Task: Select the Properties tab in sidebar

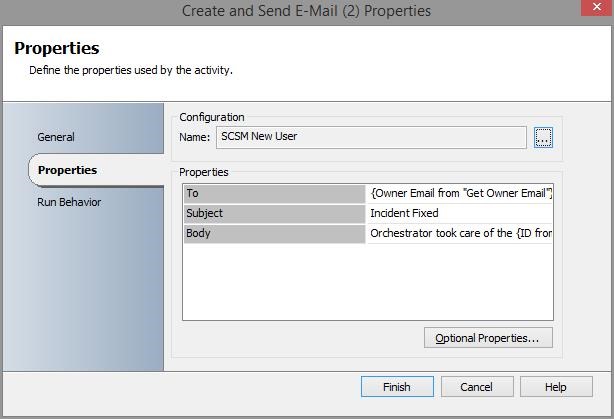Action: coord(67,170)
